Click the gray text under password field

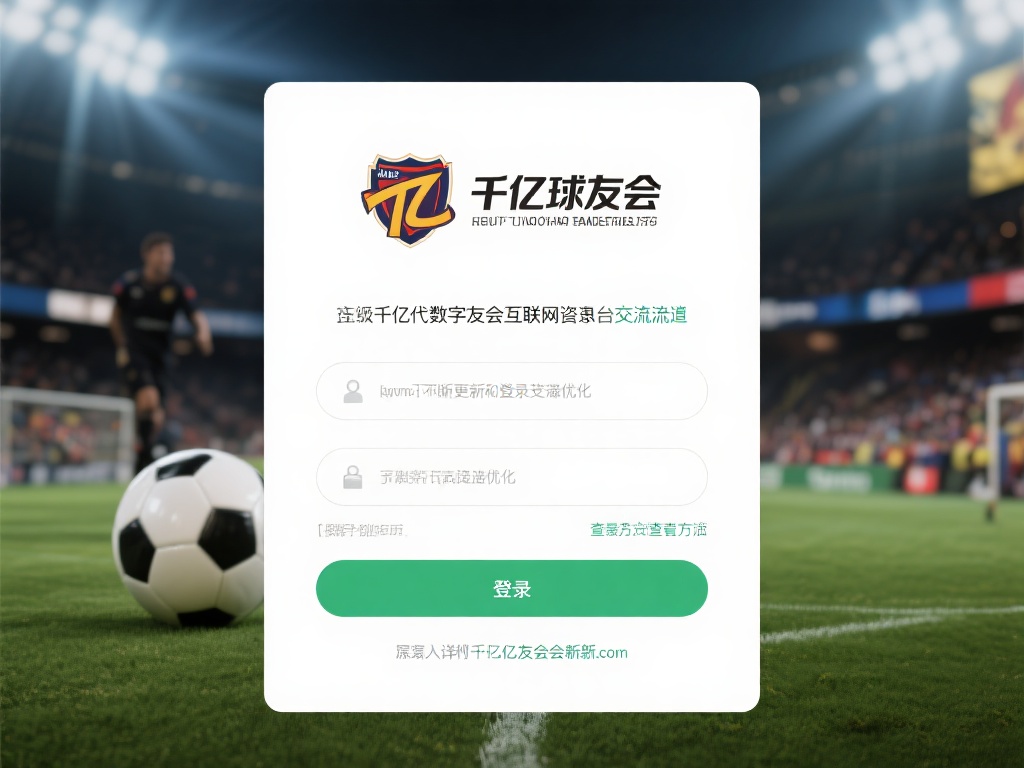coord(362,530)
